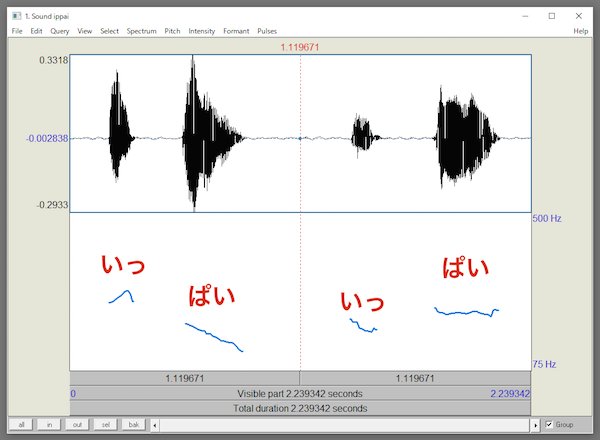Open the File menu
600x440 pixels.
[x=17, y=31]
